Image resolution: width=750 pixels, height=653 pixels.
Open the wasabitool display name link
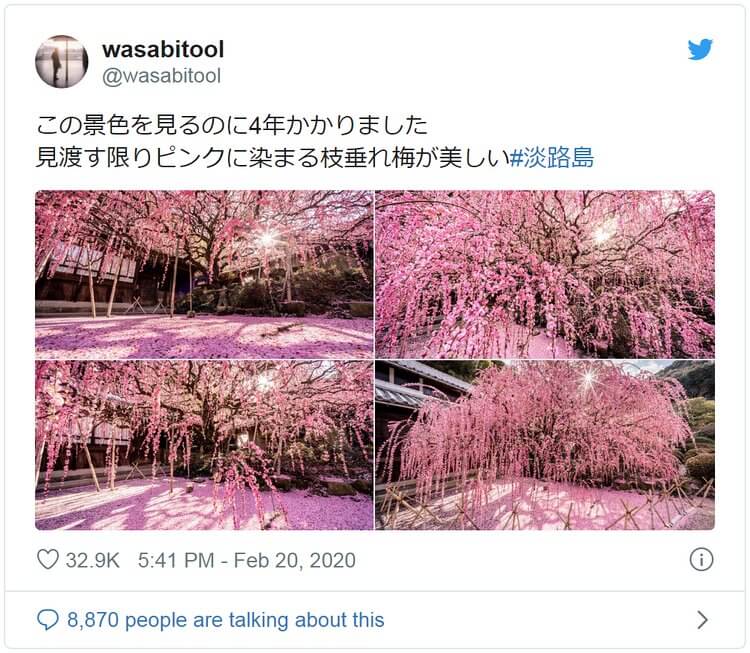(163, 49)
